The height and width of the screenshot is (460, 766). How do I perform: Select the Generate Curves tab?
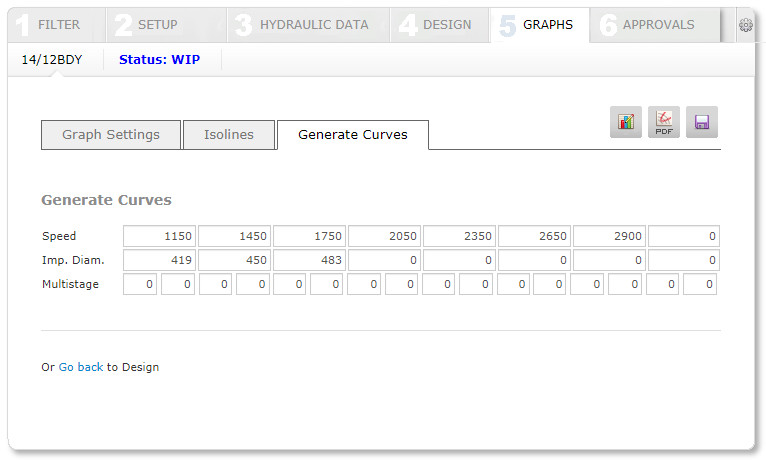353,135
